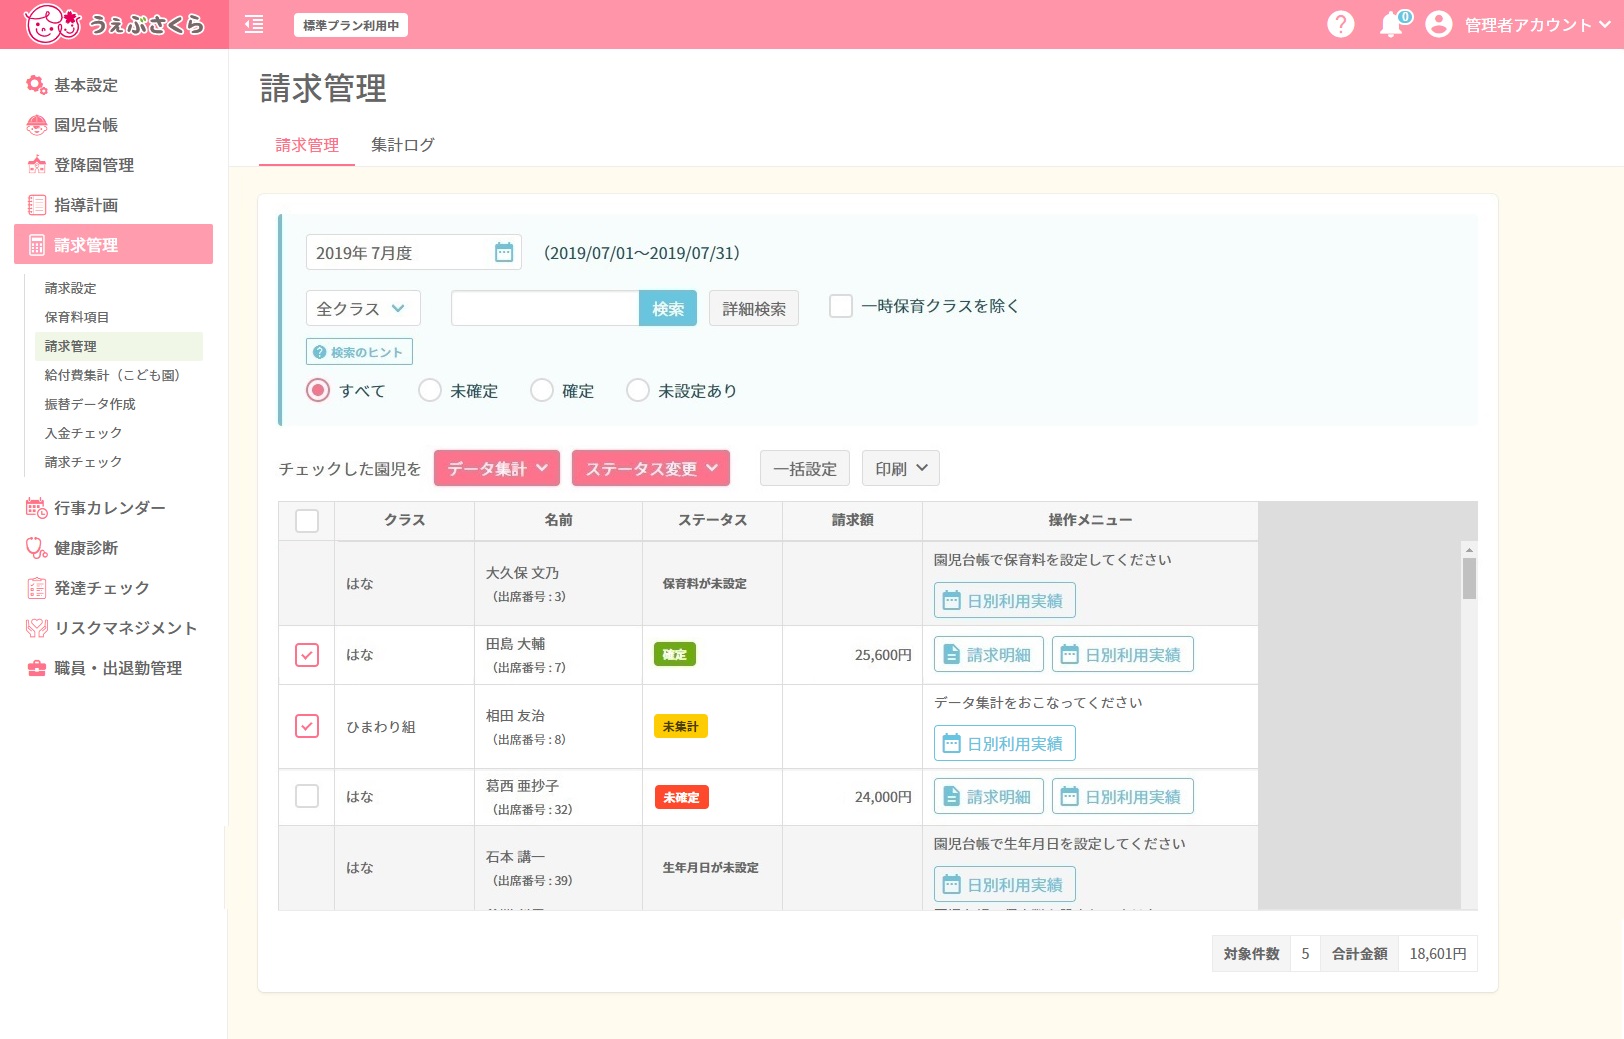Select the 未設定あり radio button
Viewport: 1624px width, 1039px height.
[x=638, y=390]
